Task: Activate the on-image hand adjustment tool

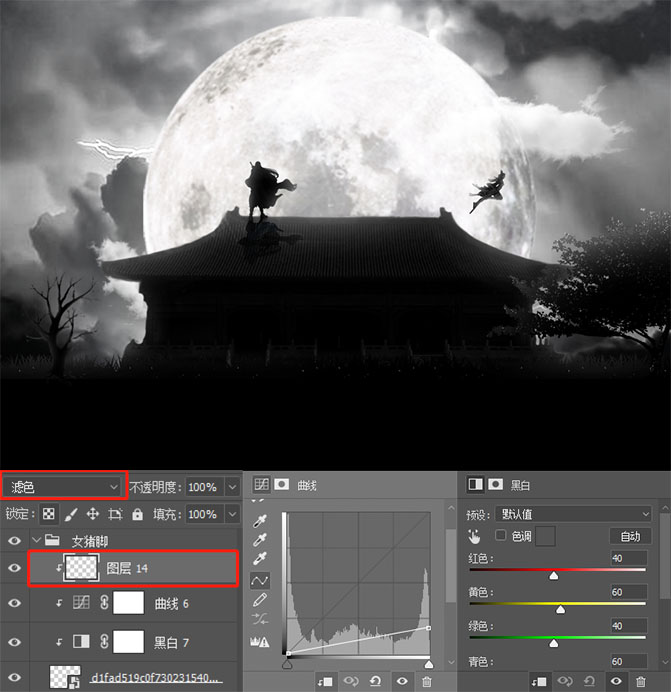Action: point(475,536)
